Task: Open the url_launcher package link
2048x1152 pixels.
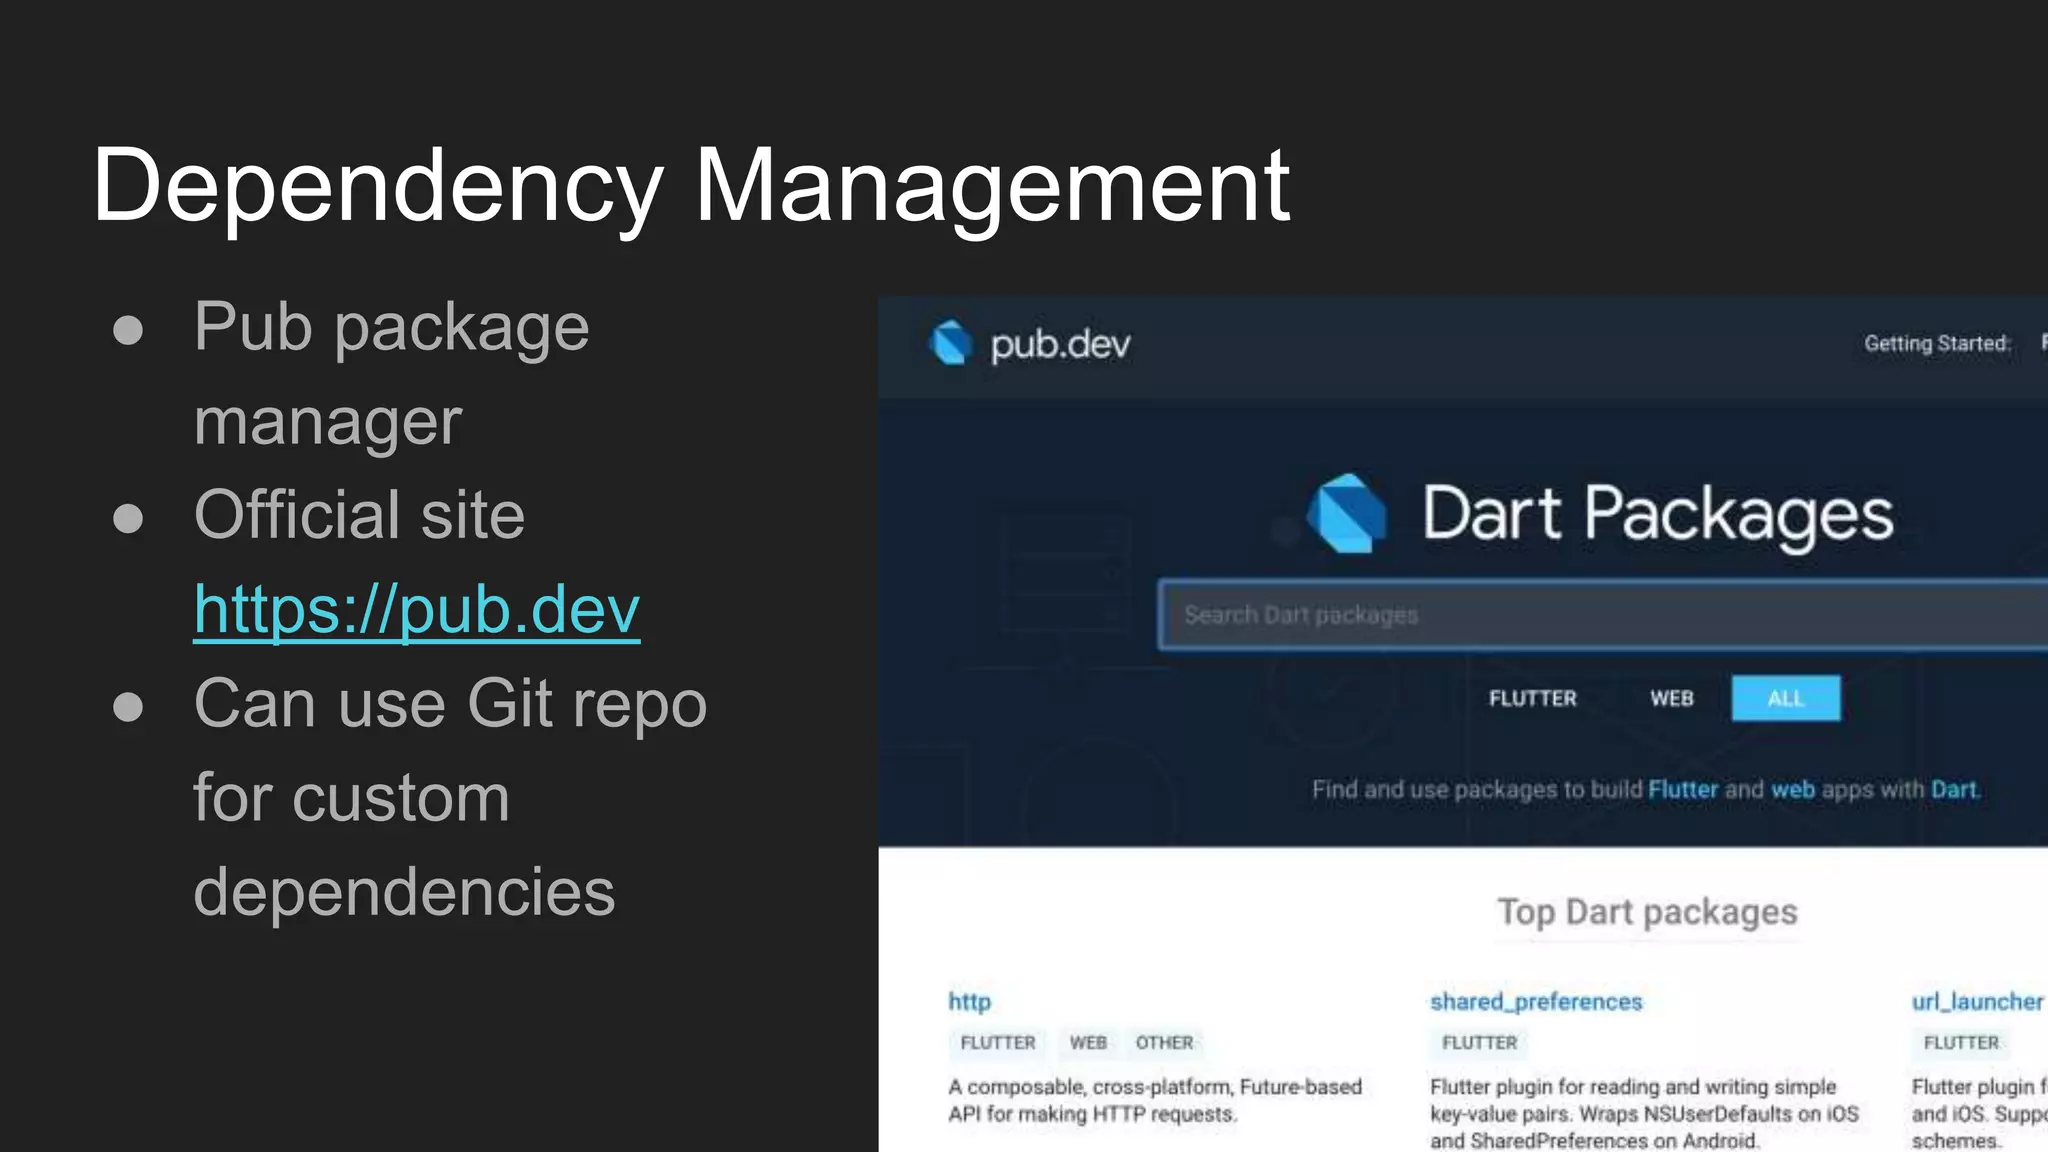Action: 1977,1002
